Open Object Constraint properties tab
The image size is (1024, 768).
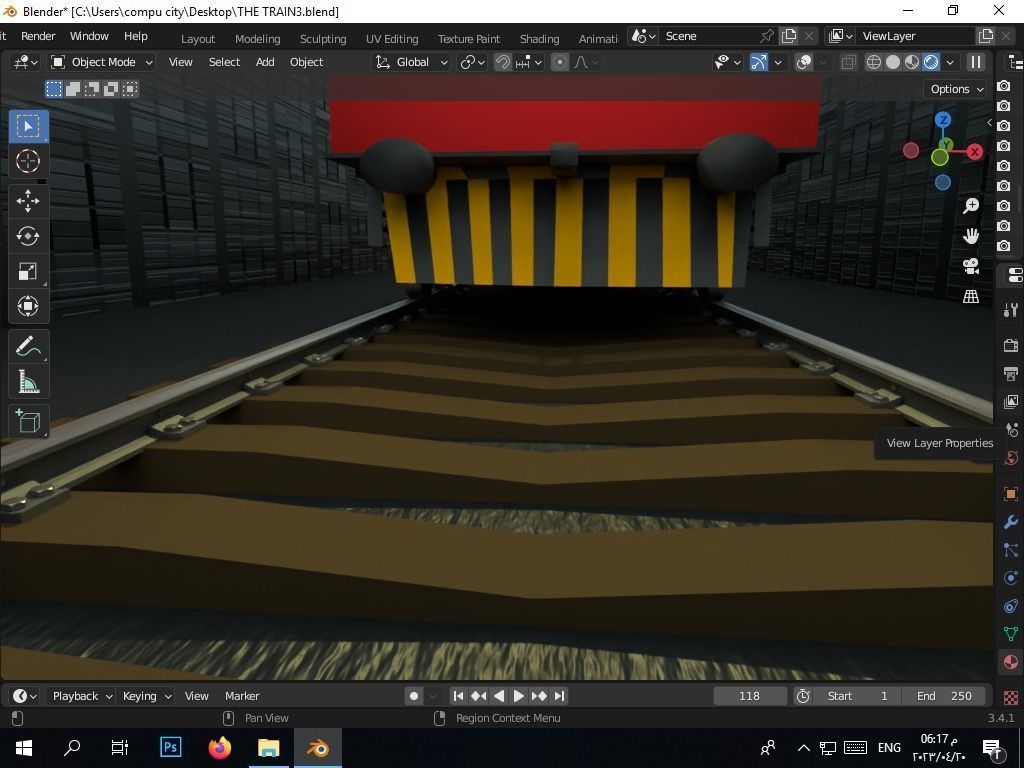1011,606
